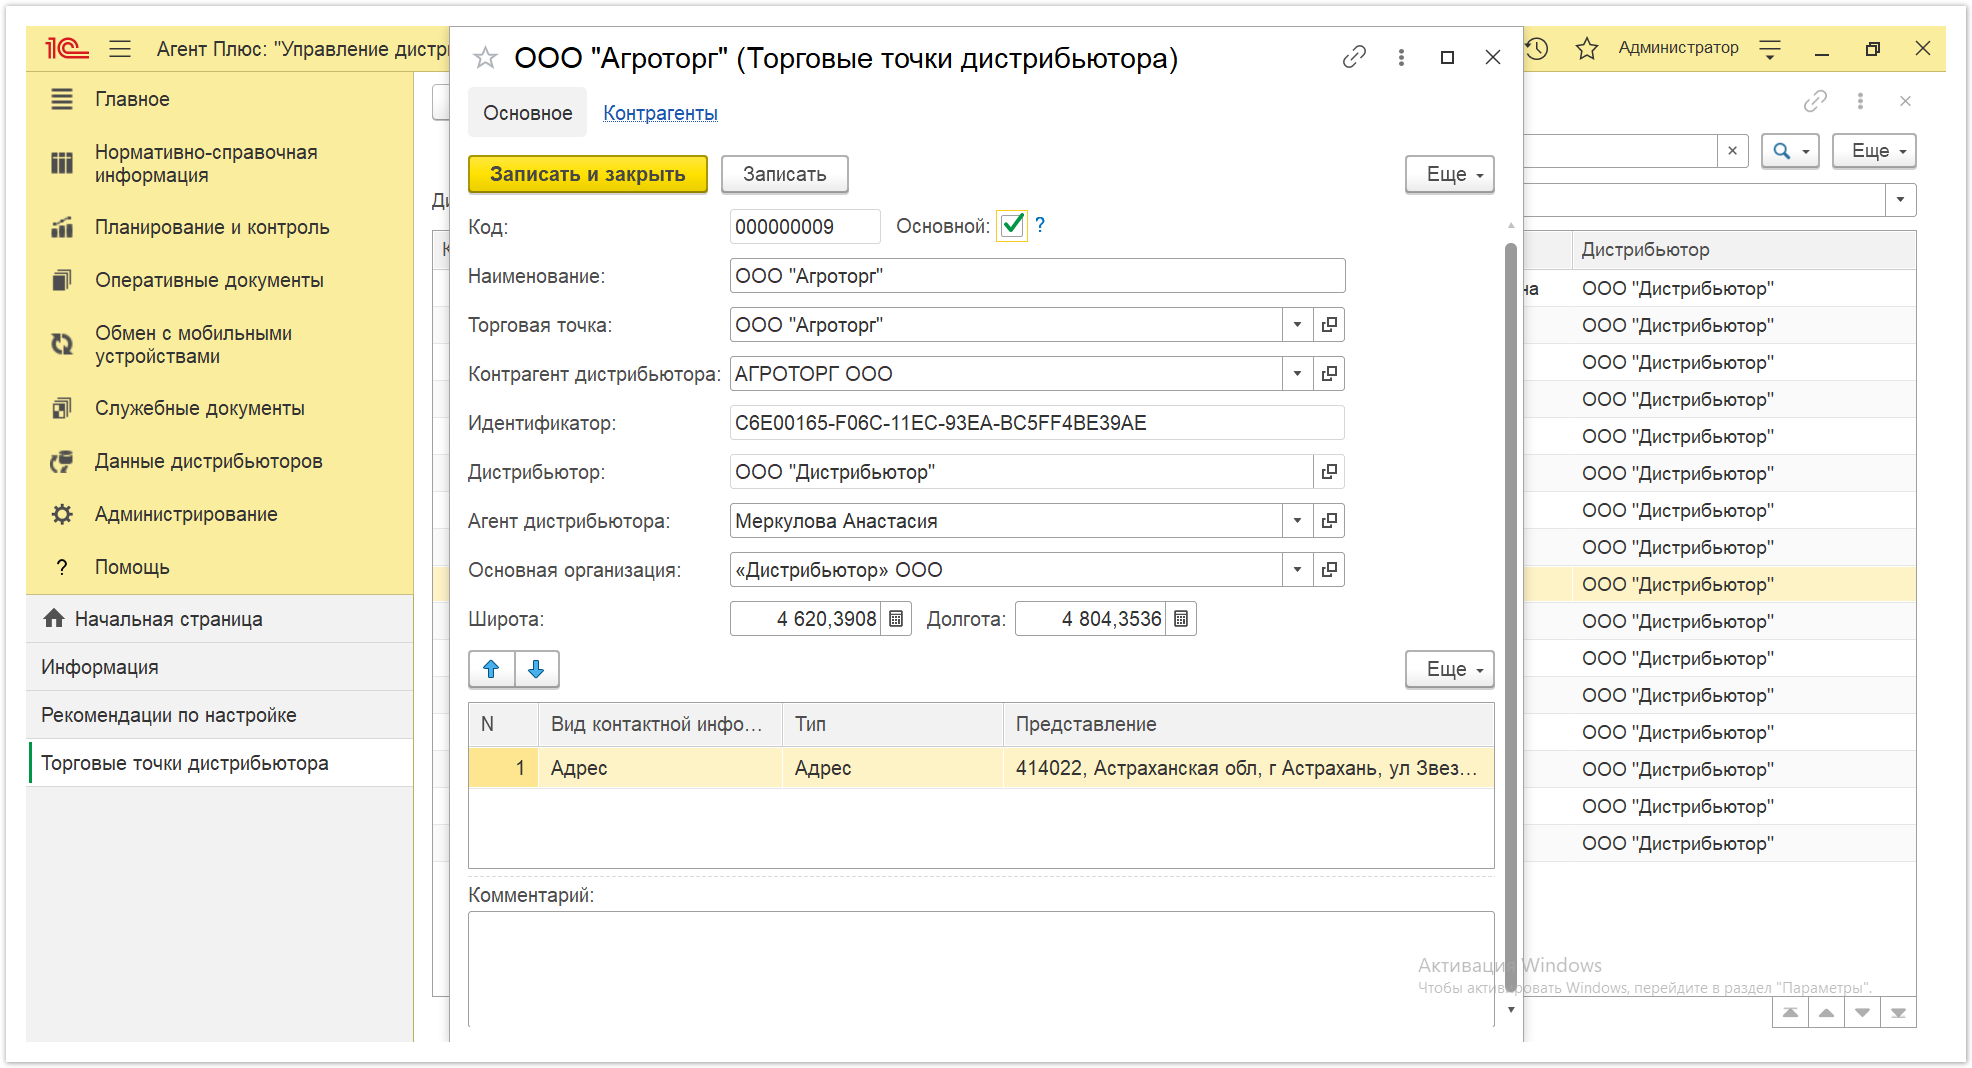The height and width of the screenshot is (1068, 1972).
Task: Open the Еще menu beside Записать
Action: coord(1449,174)
